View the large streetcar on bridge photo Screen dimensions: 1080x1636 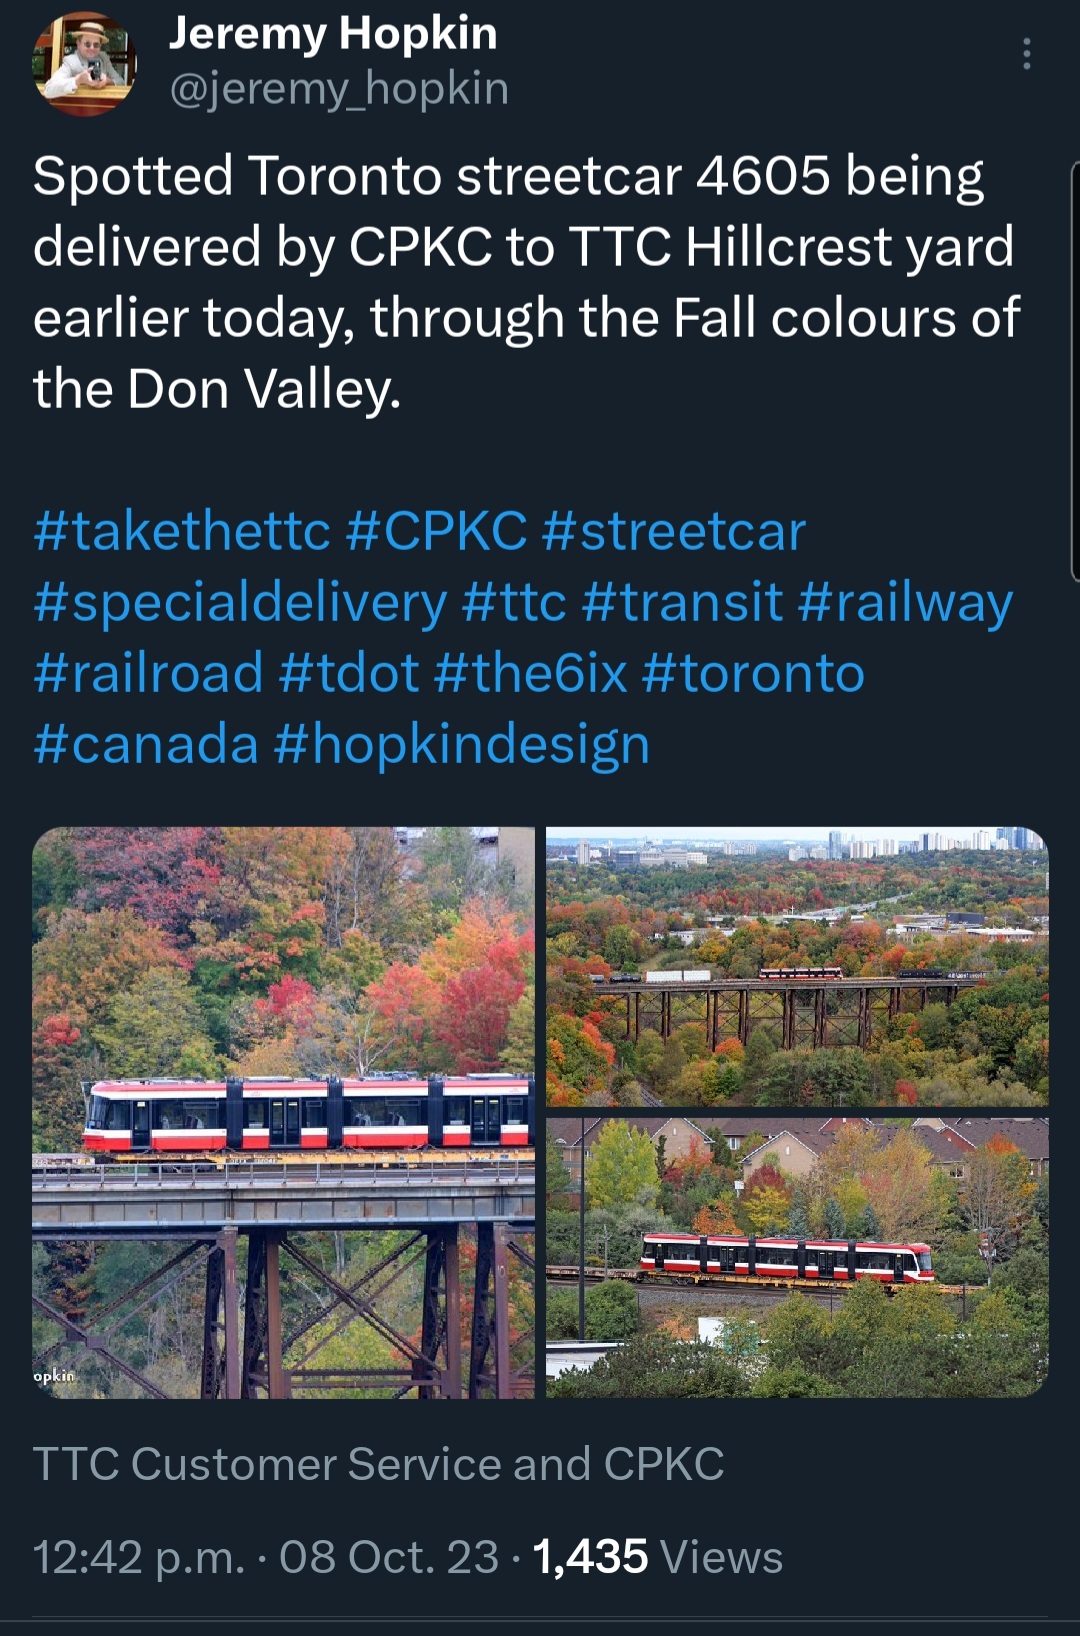[284, 1112]
